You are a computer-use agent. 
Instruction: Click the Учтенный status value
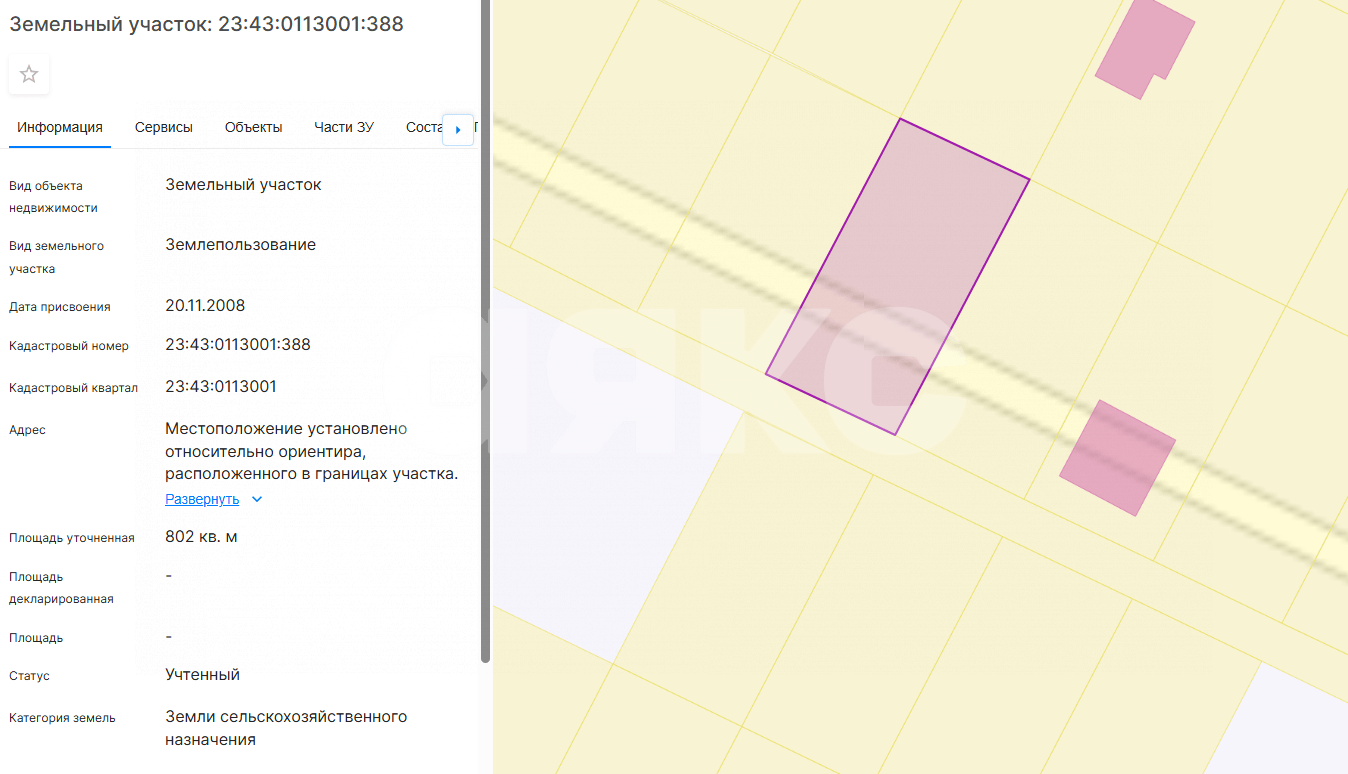(x=202, y=675)
